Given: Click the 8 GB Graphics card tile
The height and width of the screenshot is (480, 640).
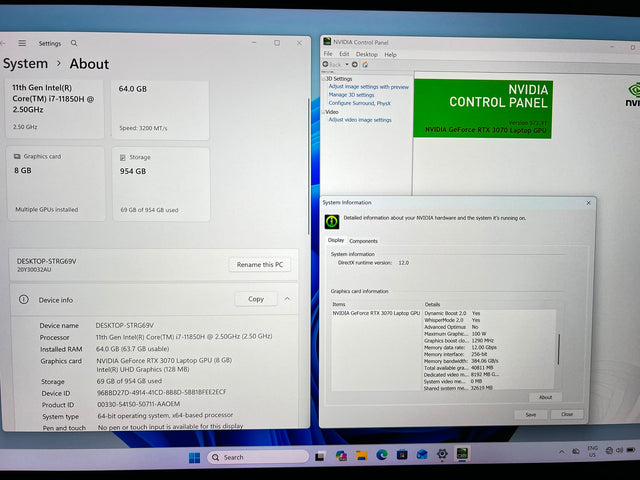Looking at the screenshot, I should (56, 184).
